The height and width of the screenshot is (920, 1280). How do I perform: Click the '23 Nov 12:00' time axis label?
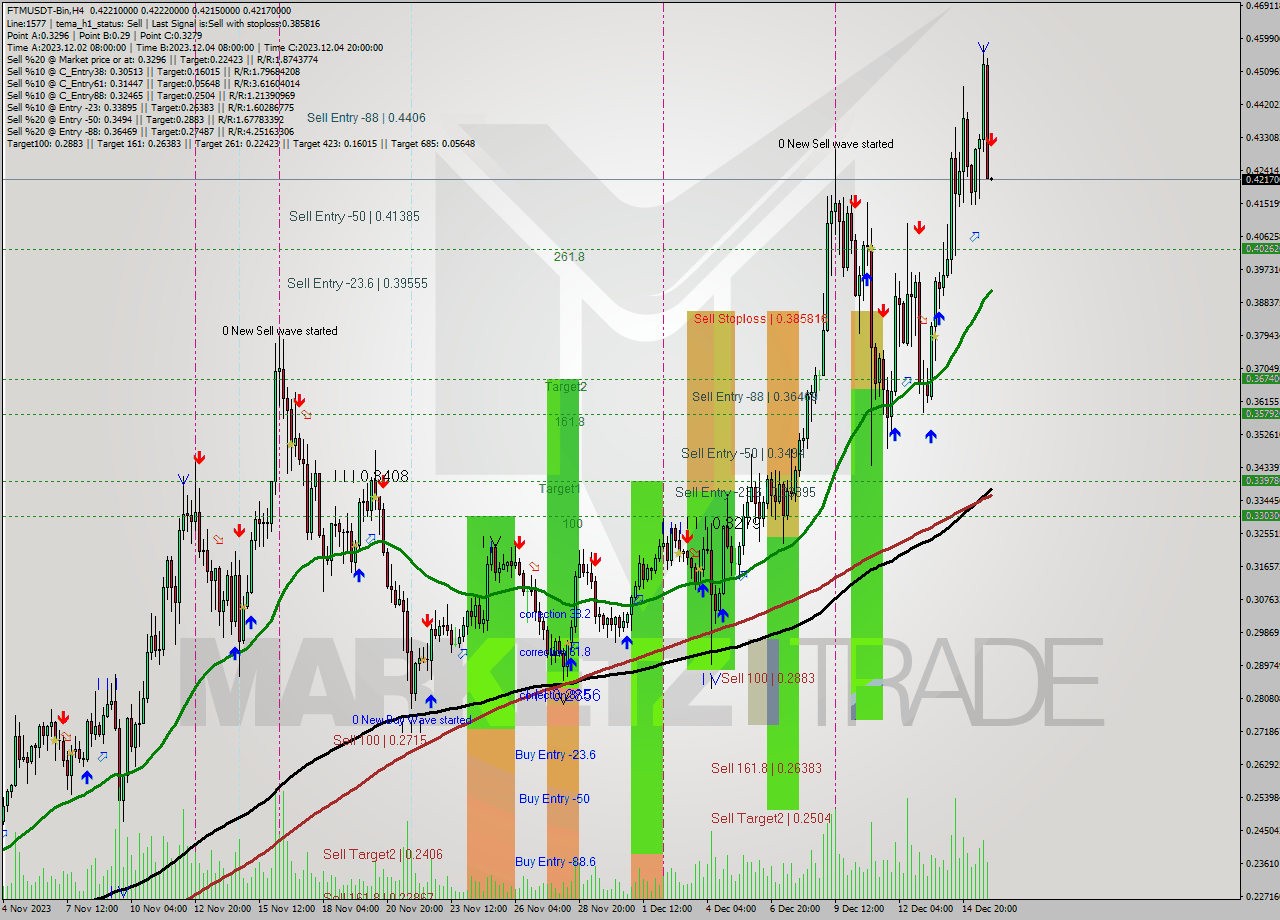(477, 909)
